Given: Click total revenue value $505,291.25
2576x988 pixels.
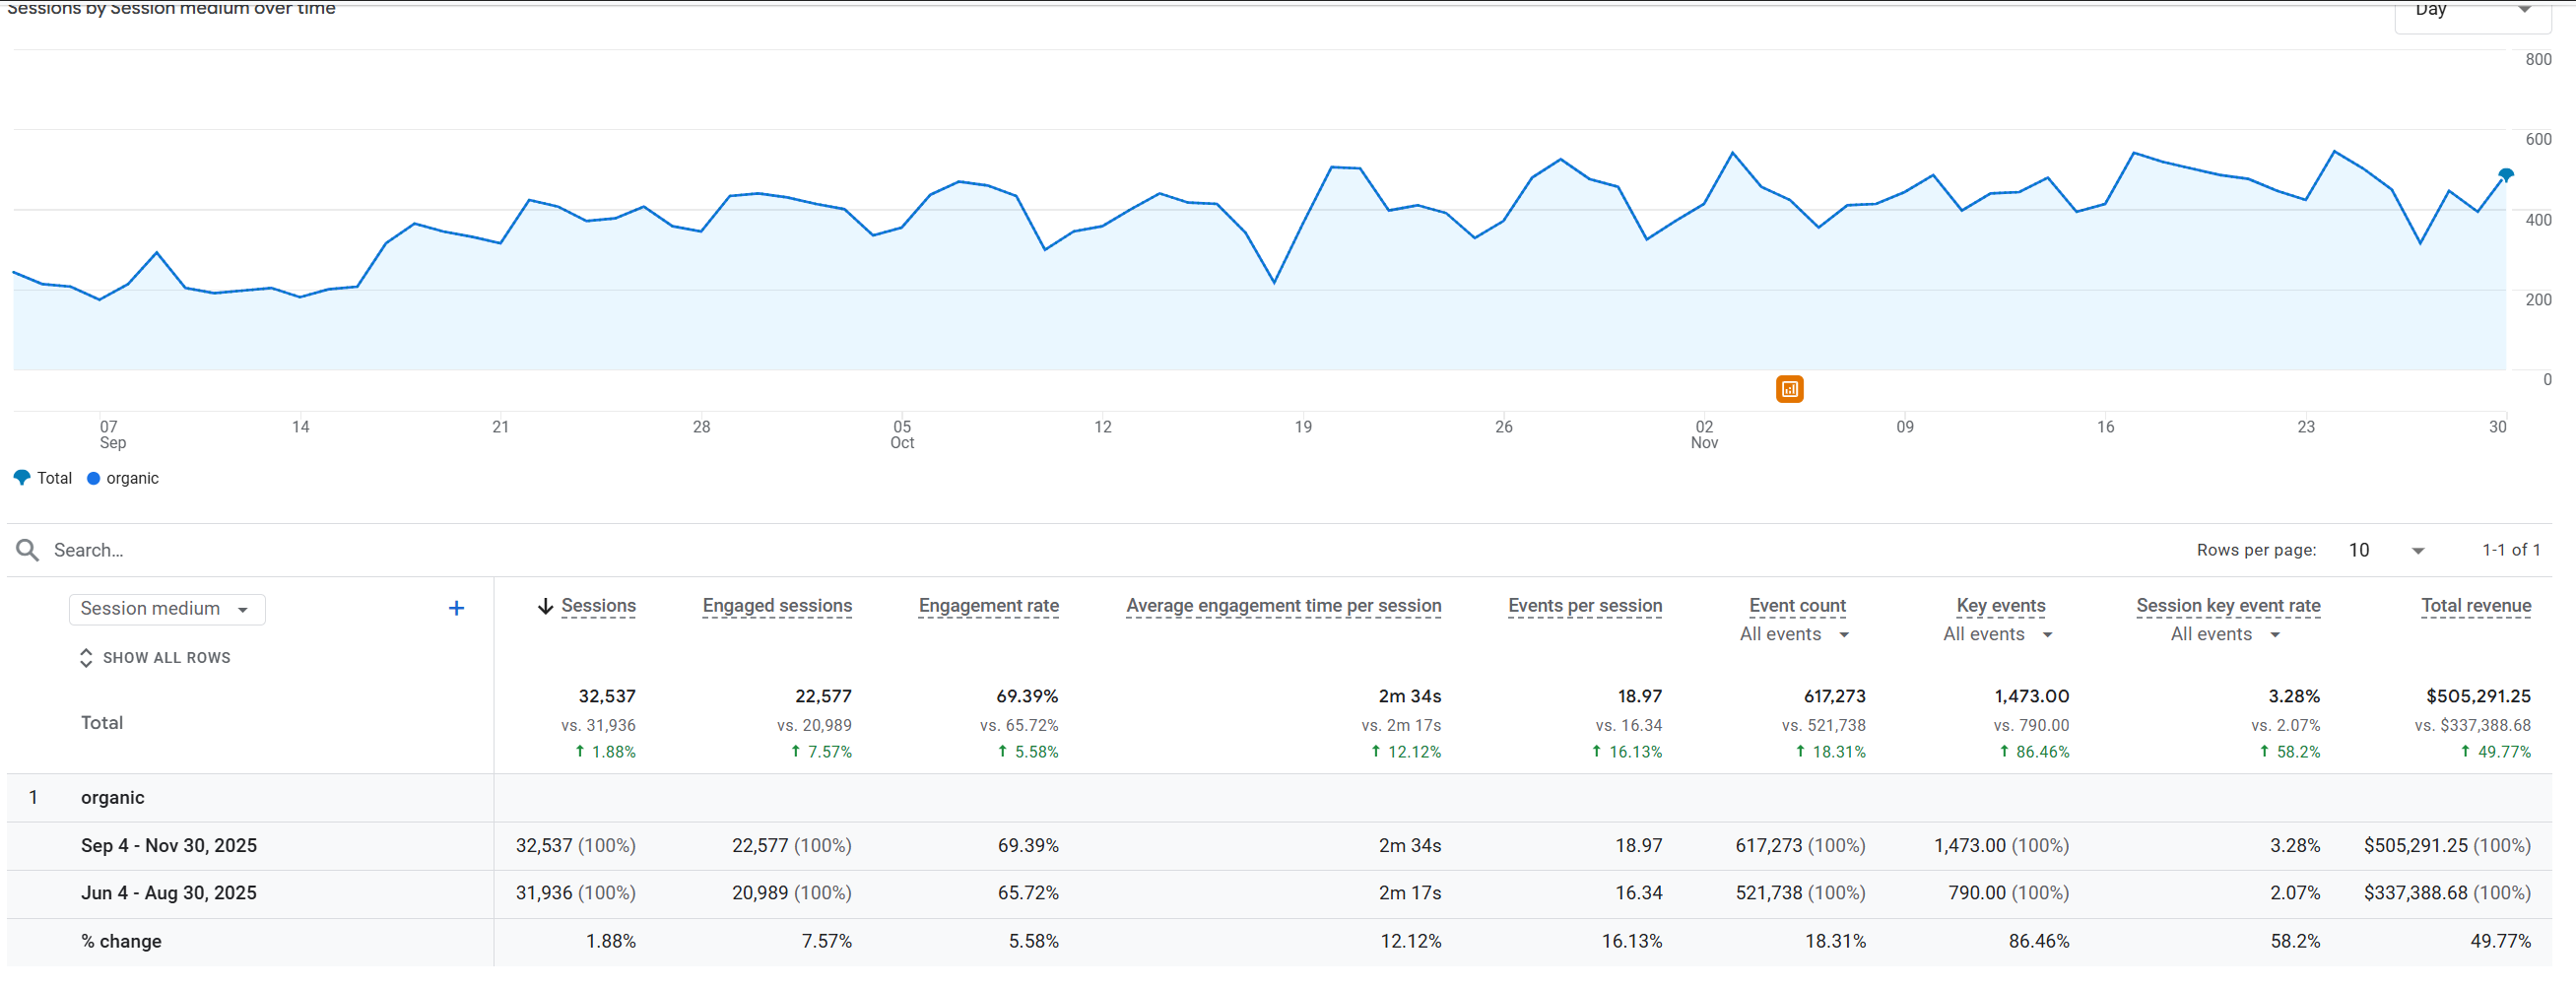Looking at the screenshot, I should pos(2478,696).
